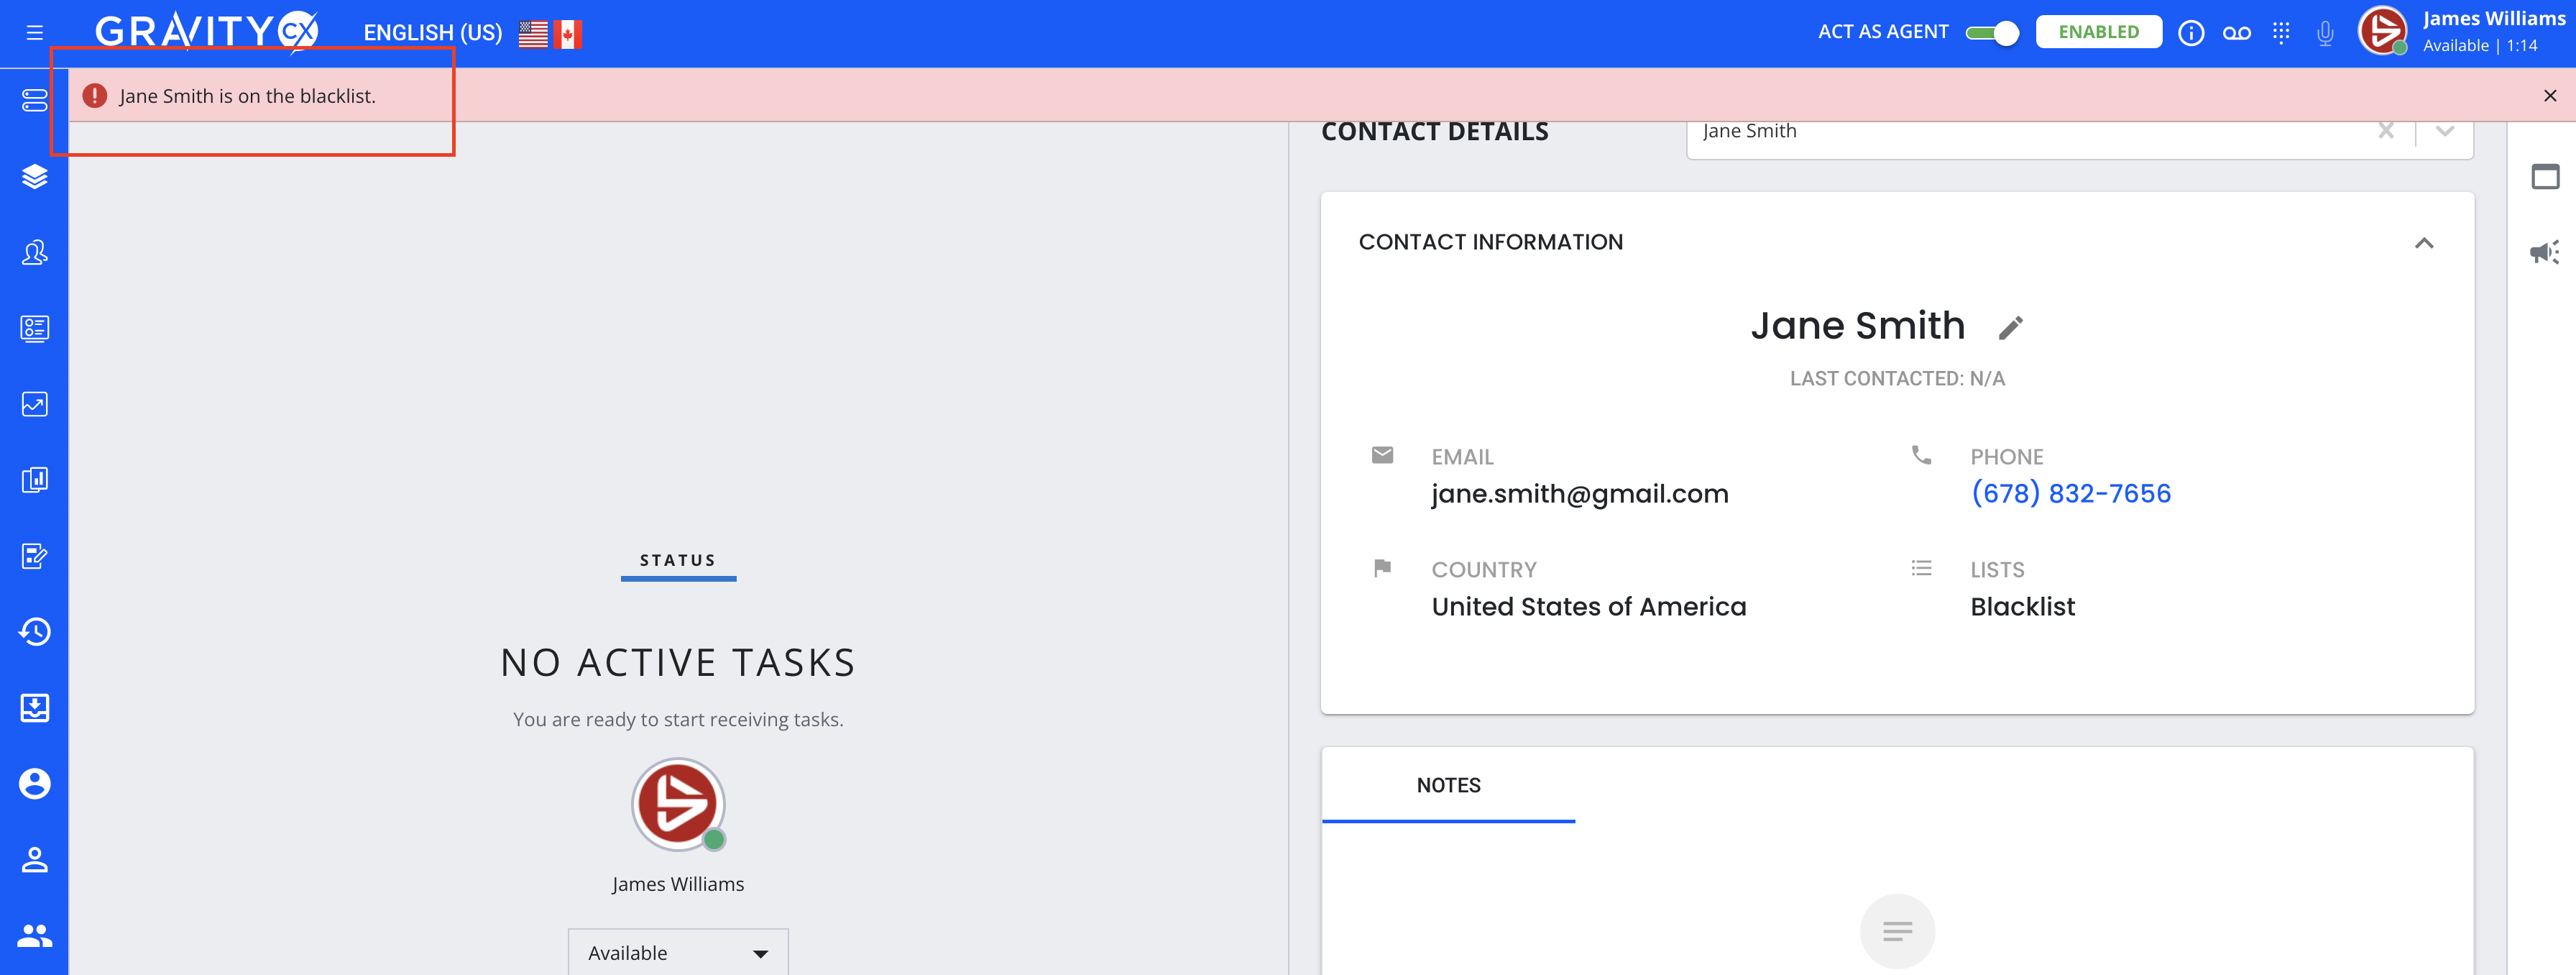2576x975 pixels.
Task: Open the history clock icon in the sidebar
Action: (34, 632)
